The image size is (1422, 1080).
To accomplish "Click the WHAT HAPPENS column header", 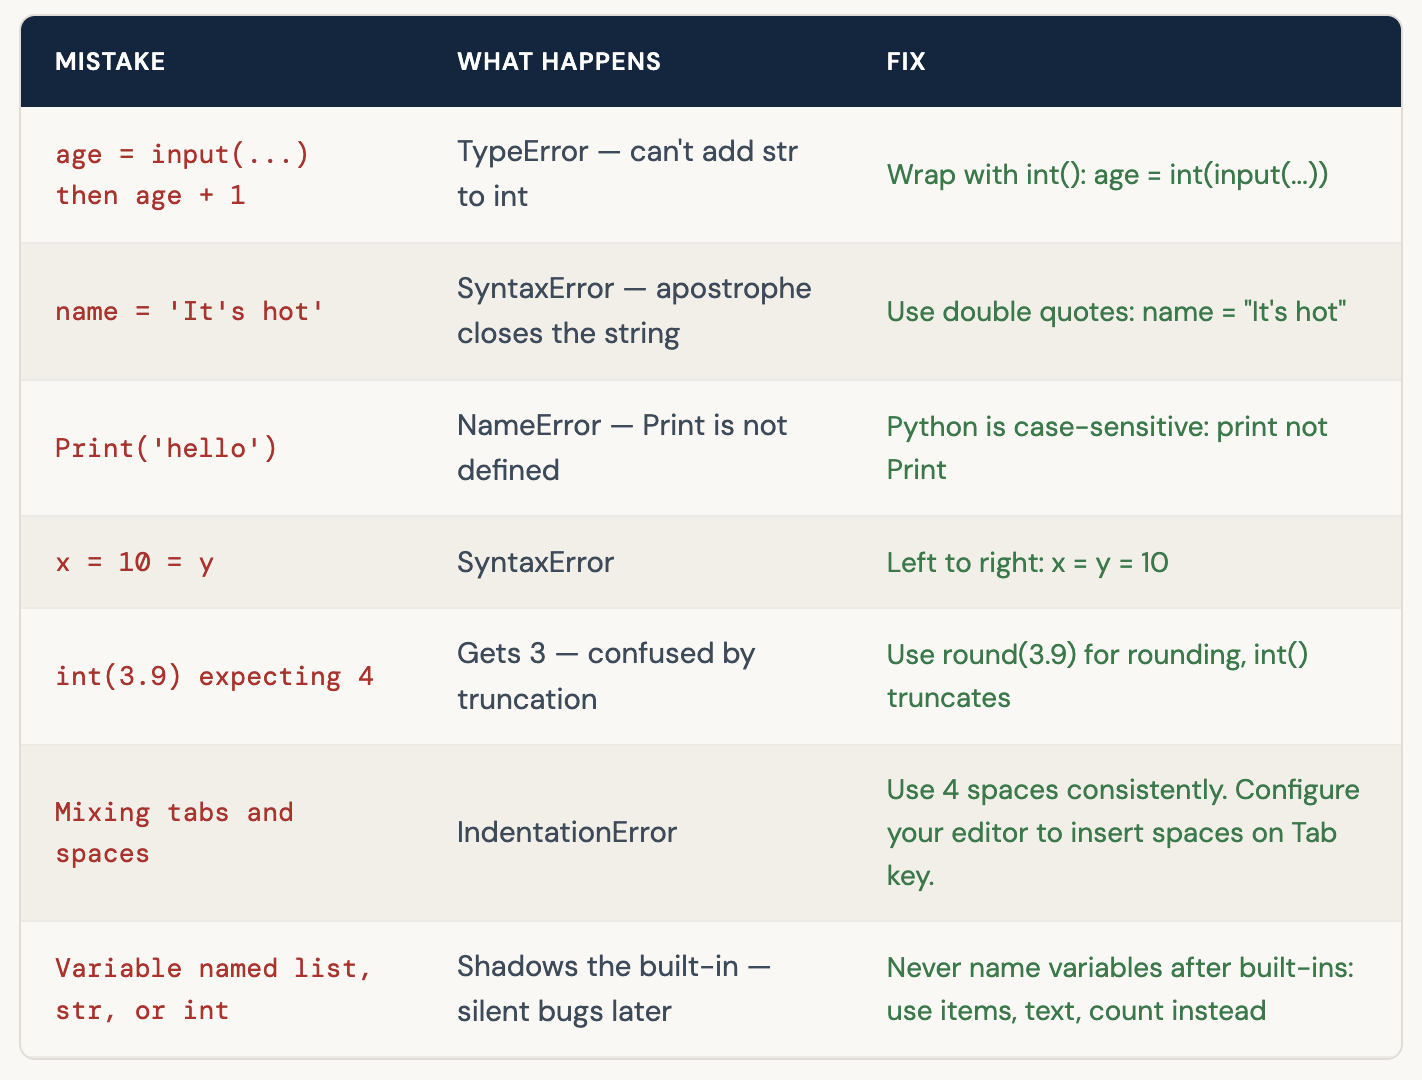I will (x=558, y=61).
